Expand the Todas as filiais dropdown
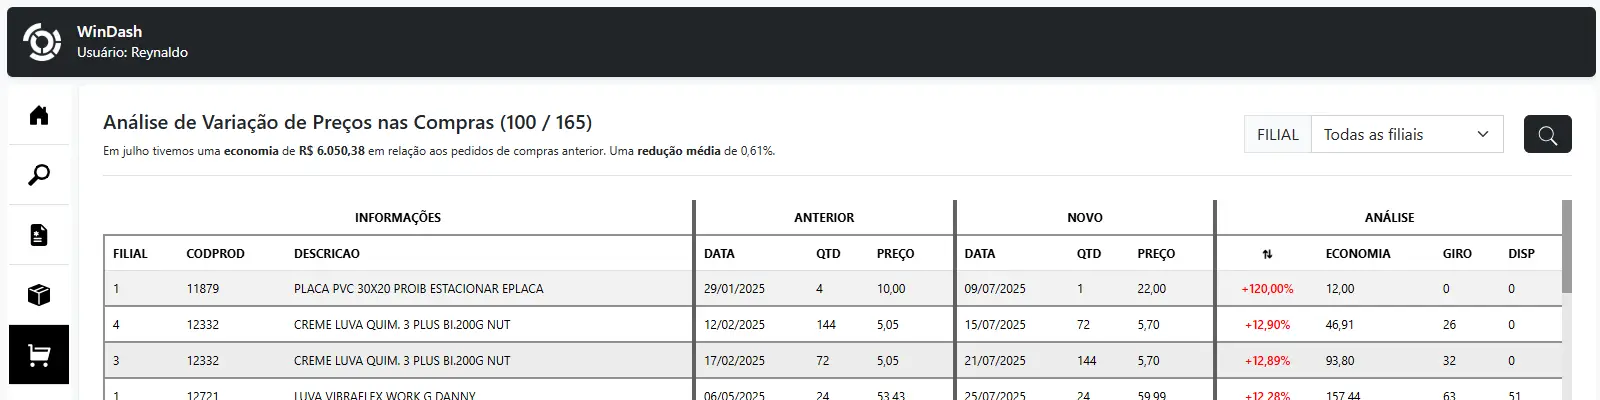 1406,134
